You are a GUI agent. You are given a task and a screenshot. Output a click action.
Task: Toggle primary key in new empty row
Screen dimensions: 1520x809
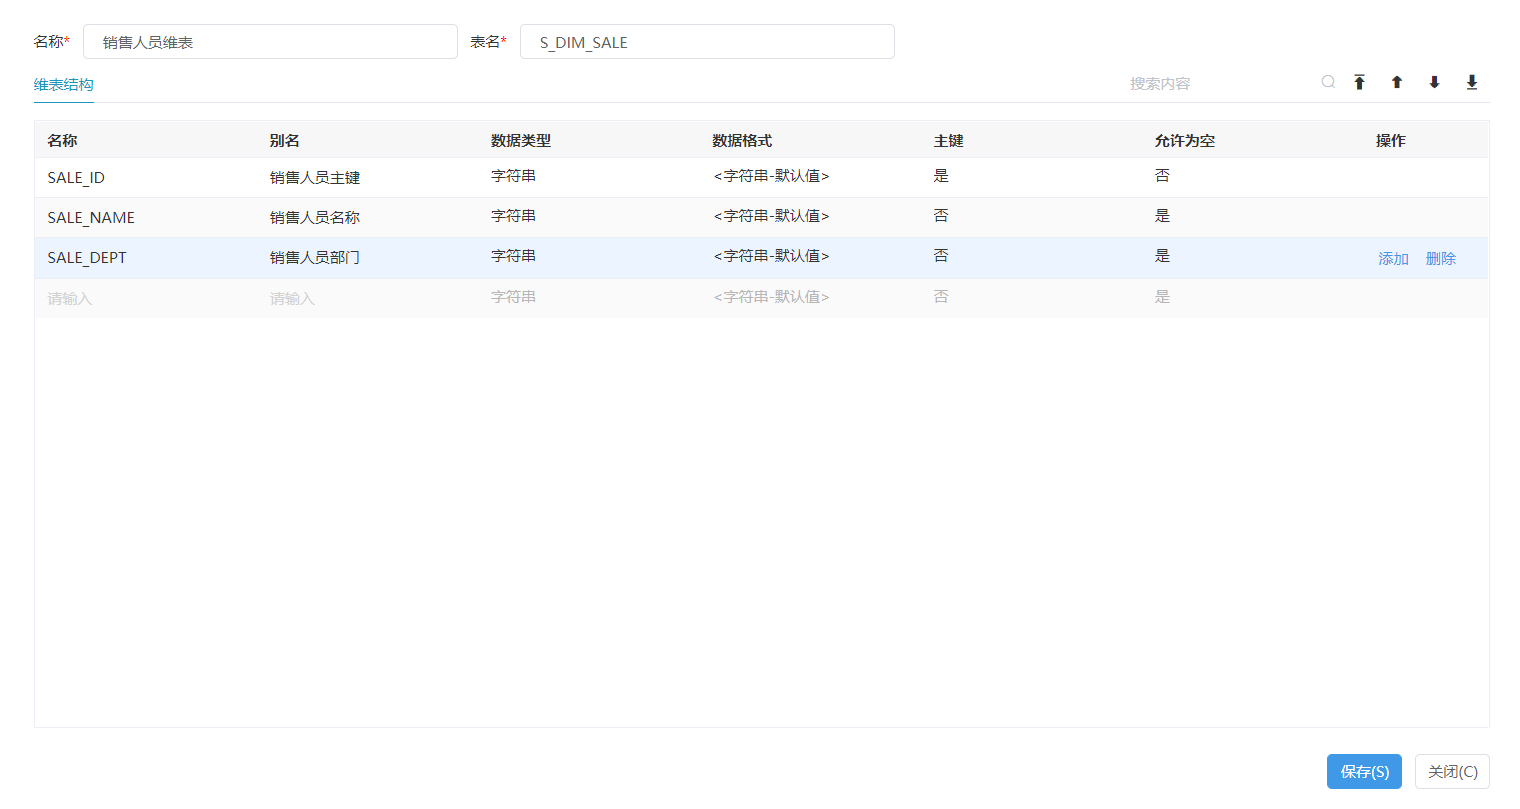pyautogui.click(x=941, y=297)
